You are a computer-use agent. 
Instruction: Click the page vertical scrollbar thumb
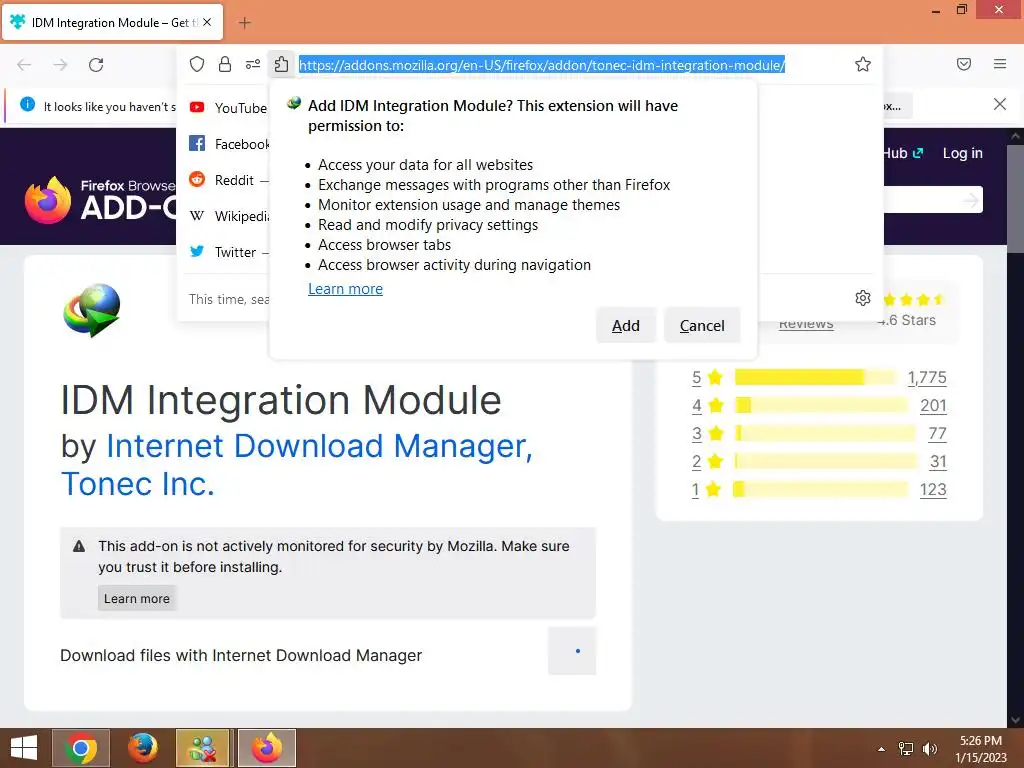(1016, 198)
